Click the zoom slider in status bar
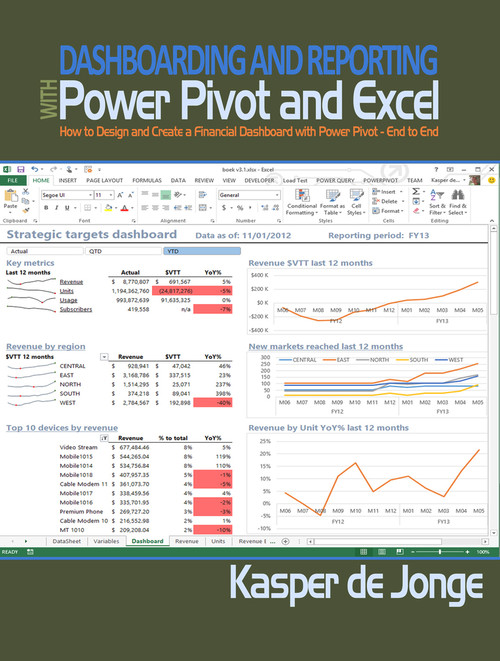This screenshot has width=500, height=661. click(440, 552)
